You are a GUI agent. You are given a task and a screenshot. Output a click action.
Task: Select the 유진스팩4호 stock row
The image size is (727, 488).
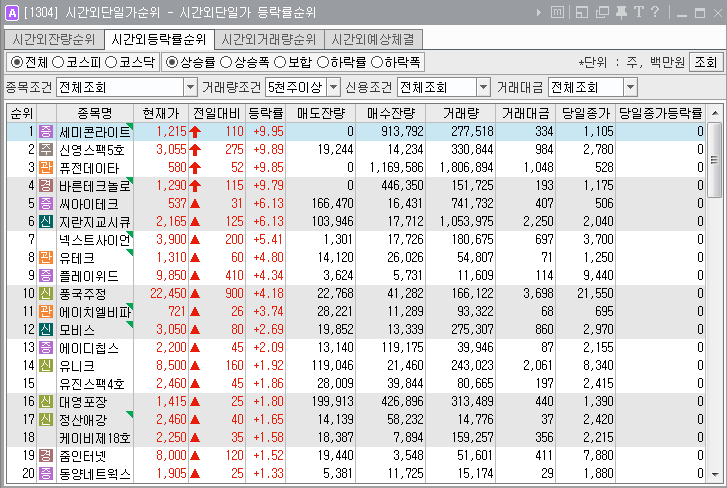(356, 384)
